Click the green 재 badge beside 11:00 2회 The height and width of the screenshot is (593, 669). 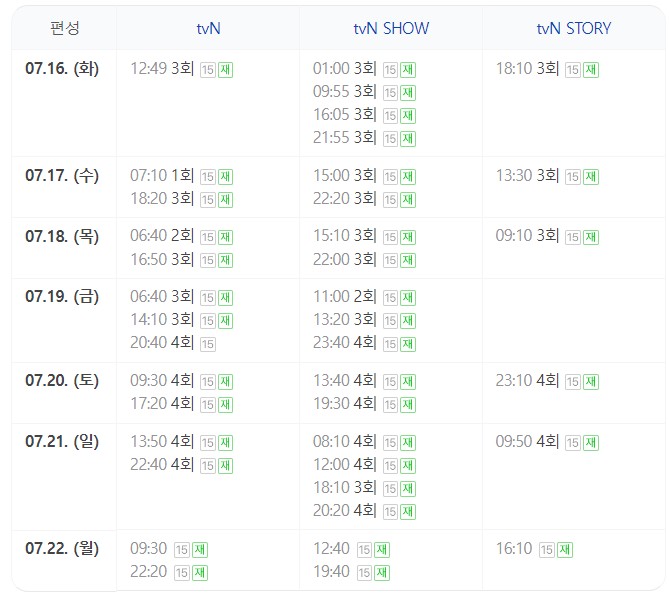[x=408, y=298]
